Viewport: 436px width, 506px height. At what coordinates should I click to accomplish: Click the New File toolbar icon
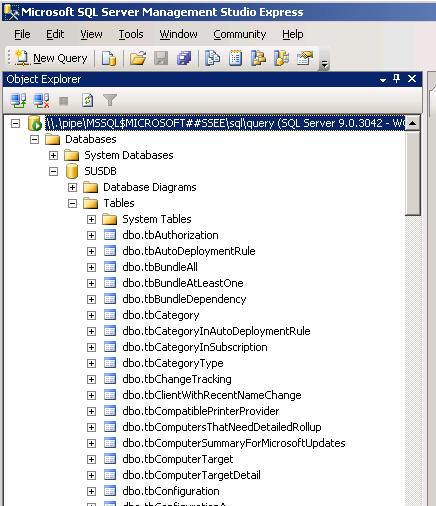click(109, 58)
